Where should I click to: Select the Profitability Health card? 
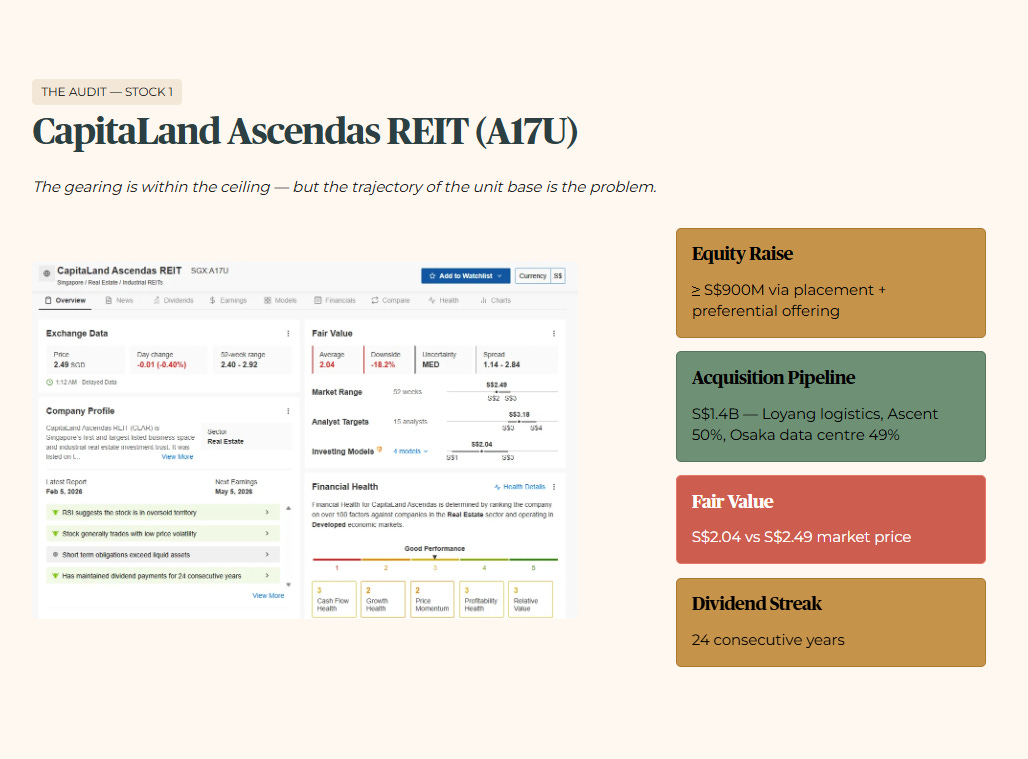(x=481, y=599)
